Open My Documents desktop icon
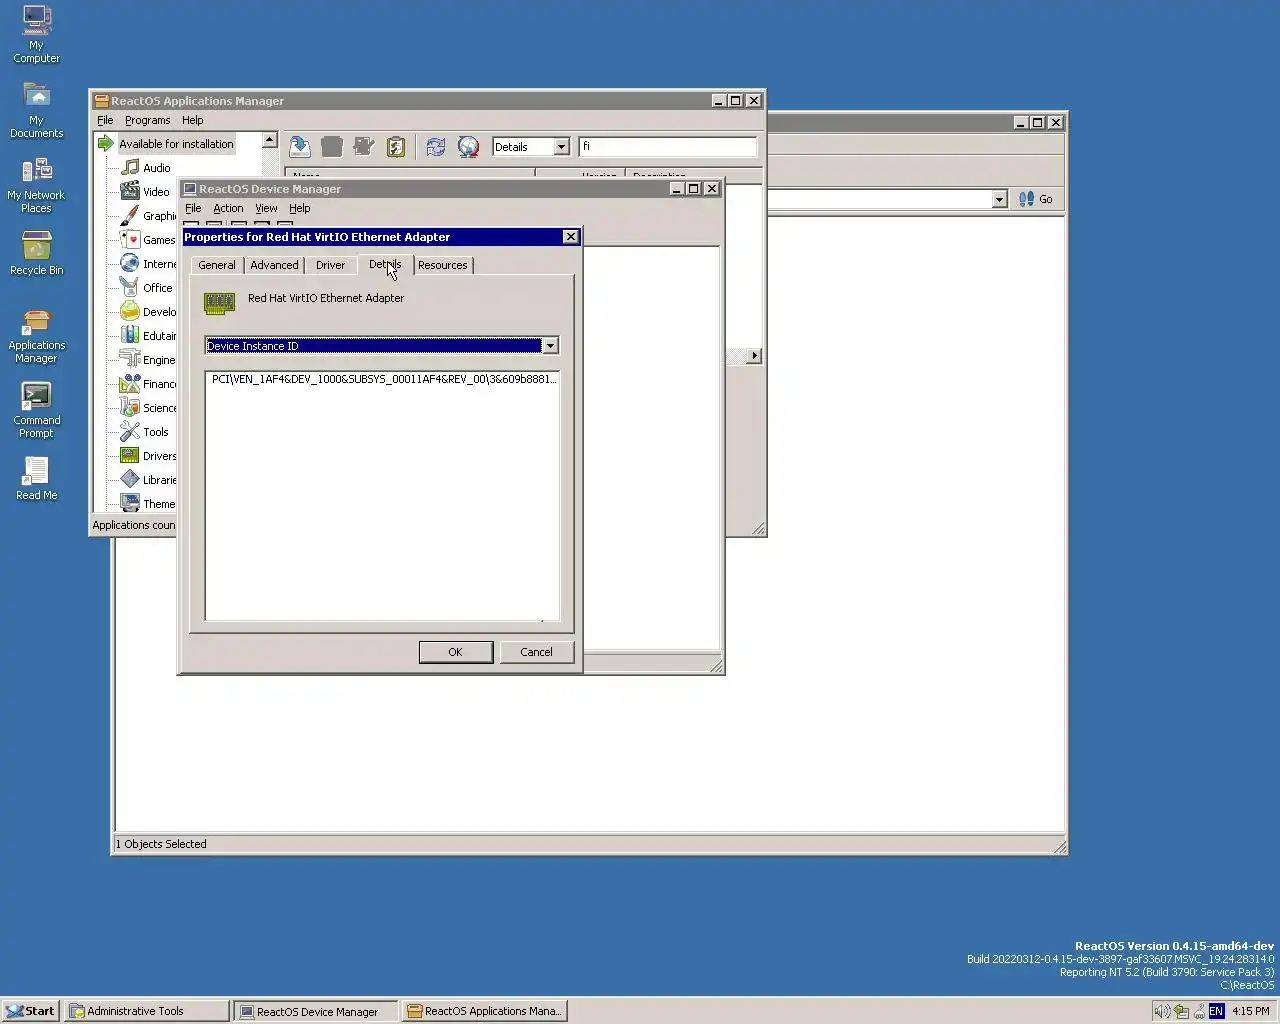This screenshot has width=1280, height=1024. [36, 110]
